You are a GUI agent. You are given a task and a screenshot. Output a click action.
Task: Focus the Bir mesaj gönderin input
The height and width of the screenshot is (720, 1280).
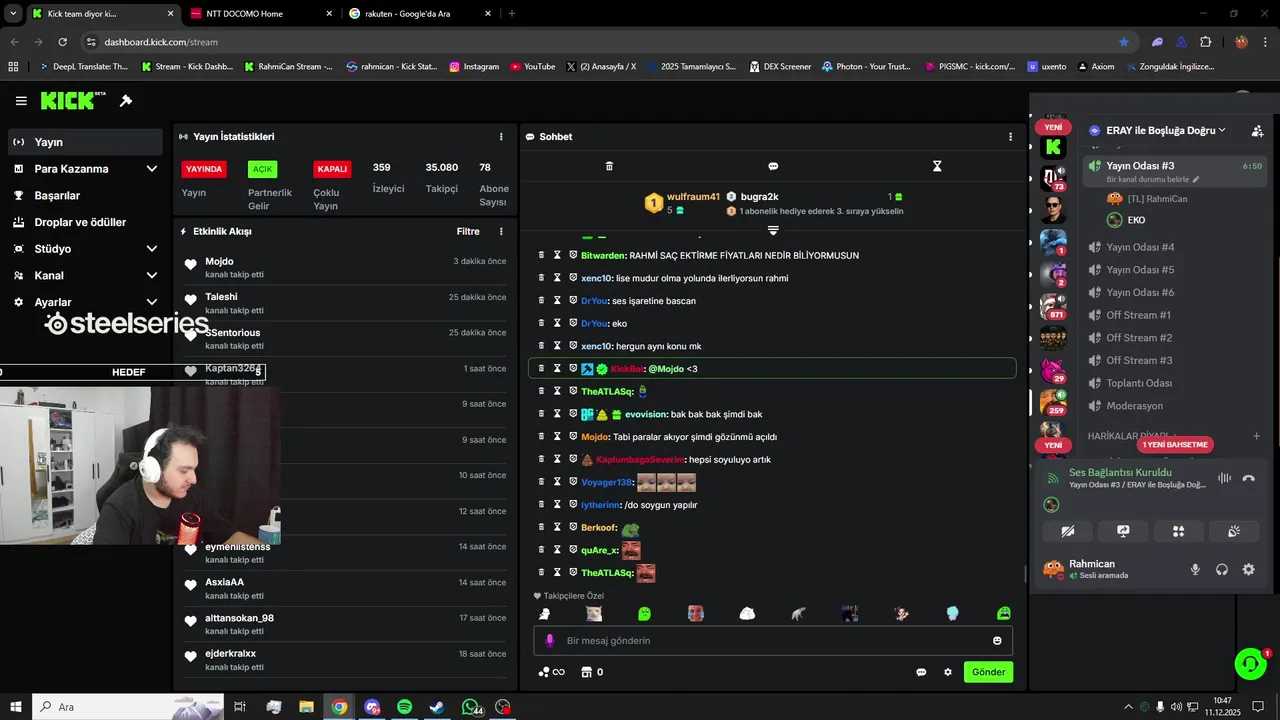[x=773, y=641]
